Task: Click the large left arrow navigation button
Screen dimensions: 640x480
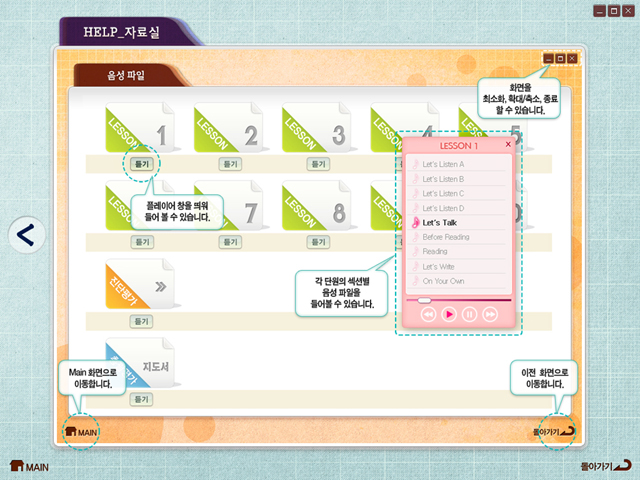Action: click(x=28, y=235)
